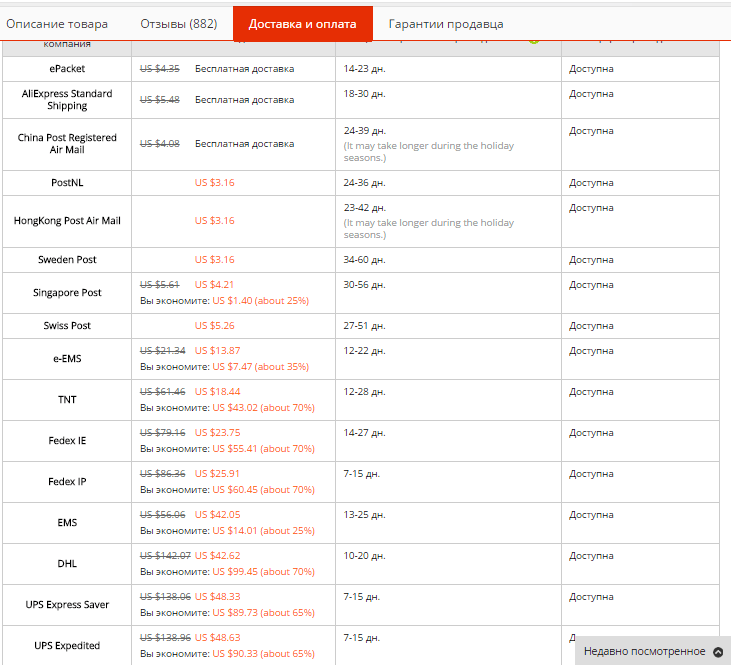
Task: Click the 14-23 дн. delivery time
Action: [x=365, y=69]
